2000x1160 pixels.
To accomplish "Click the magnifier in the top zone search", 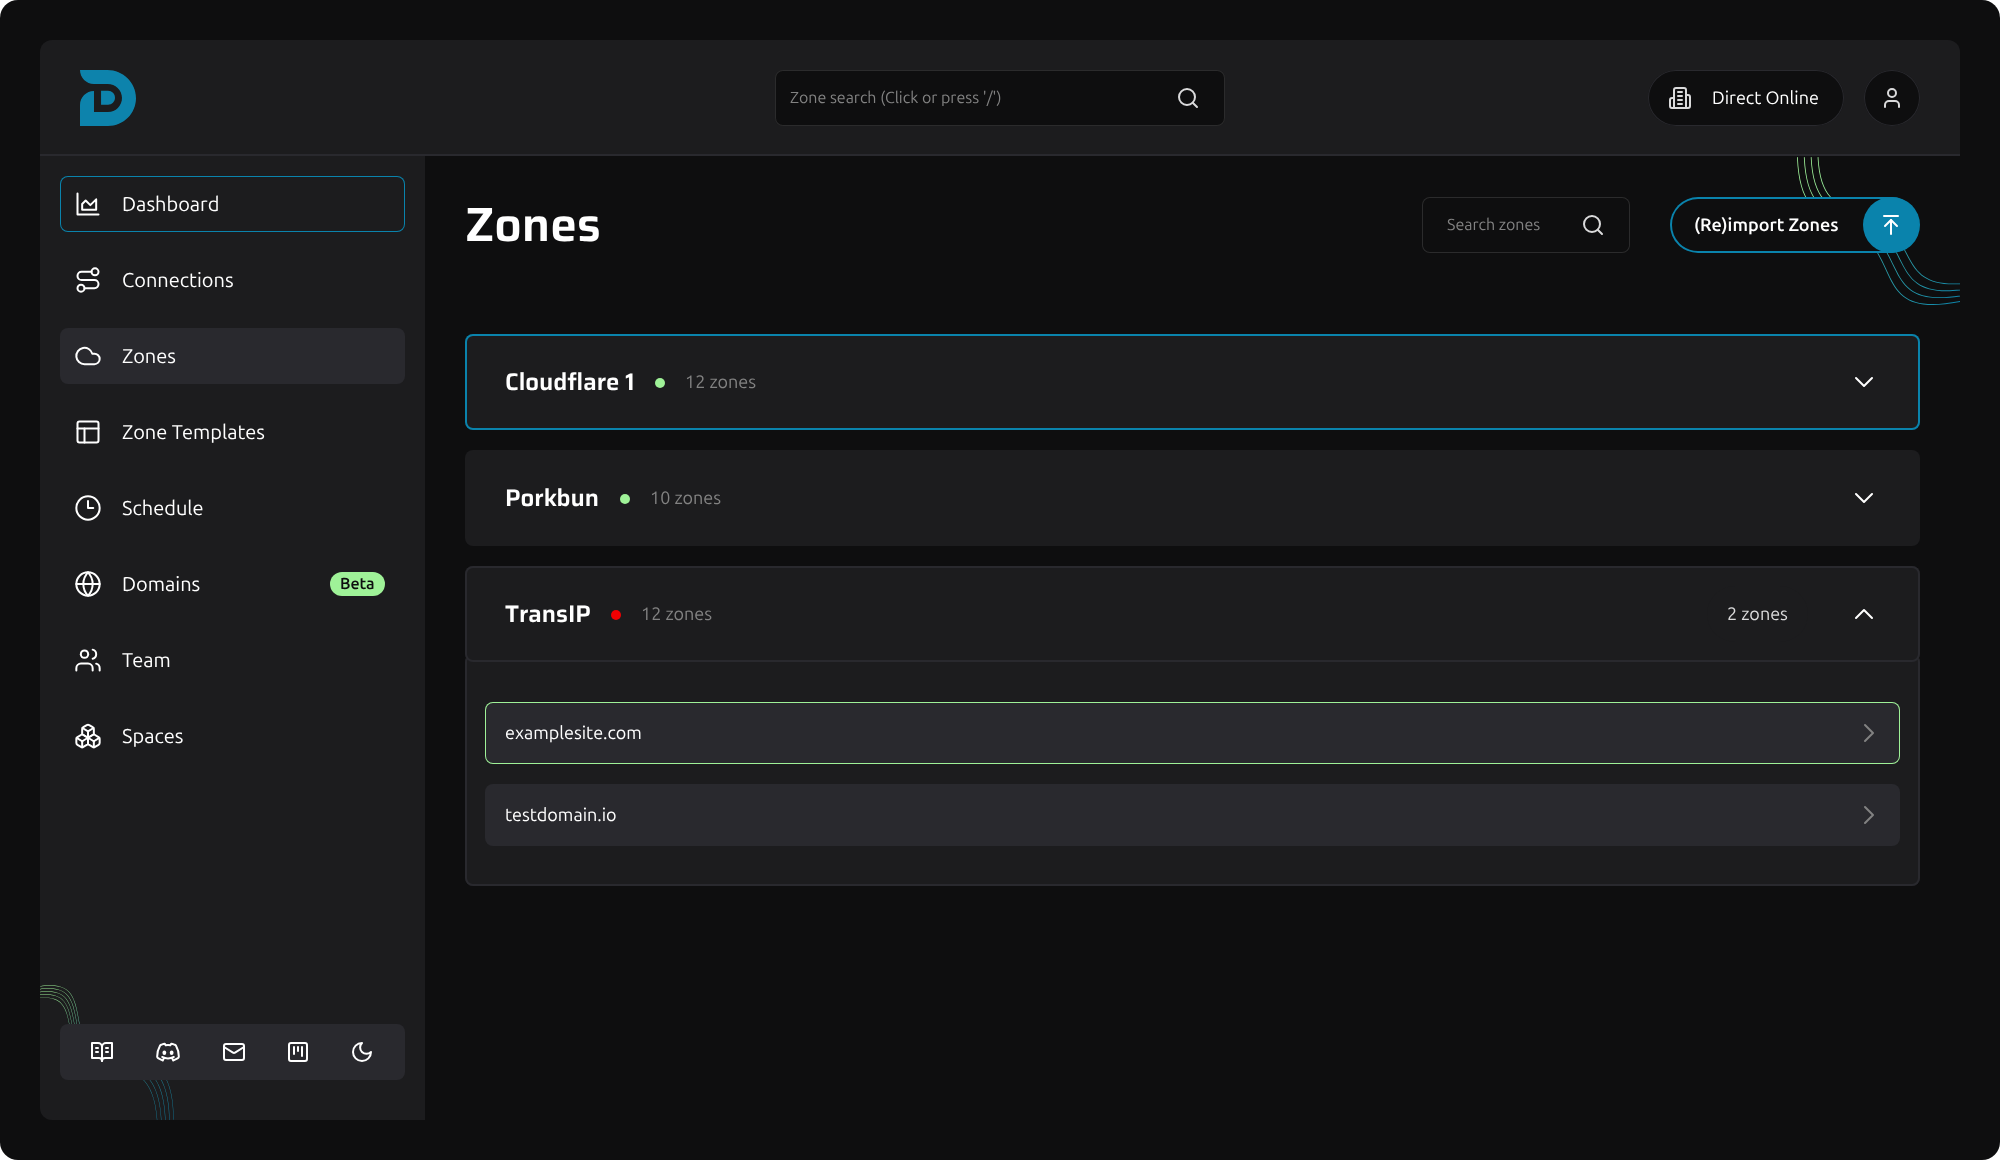I will (x=1188, y=98).
